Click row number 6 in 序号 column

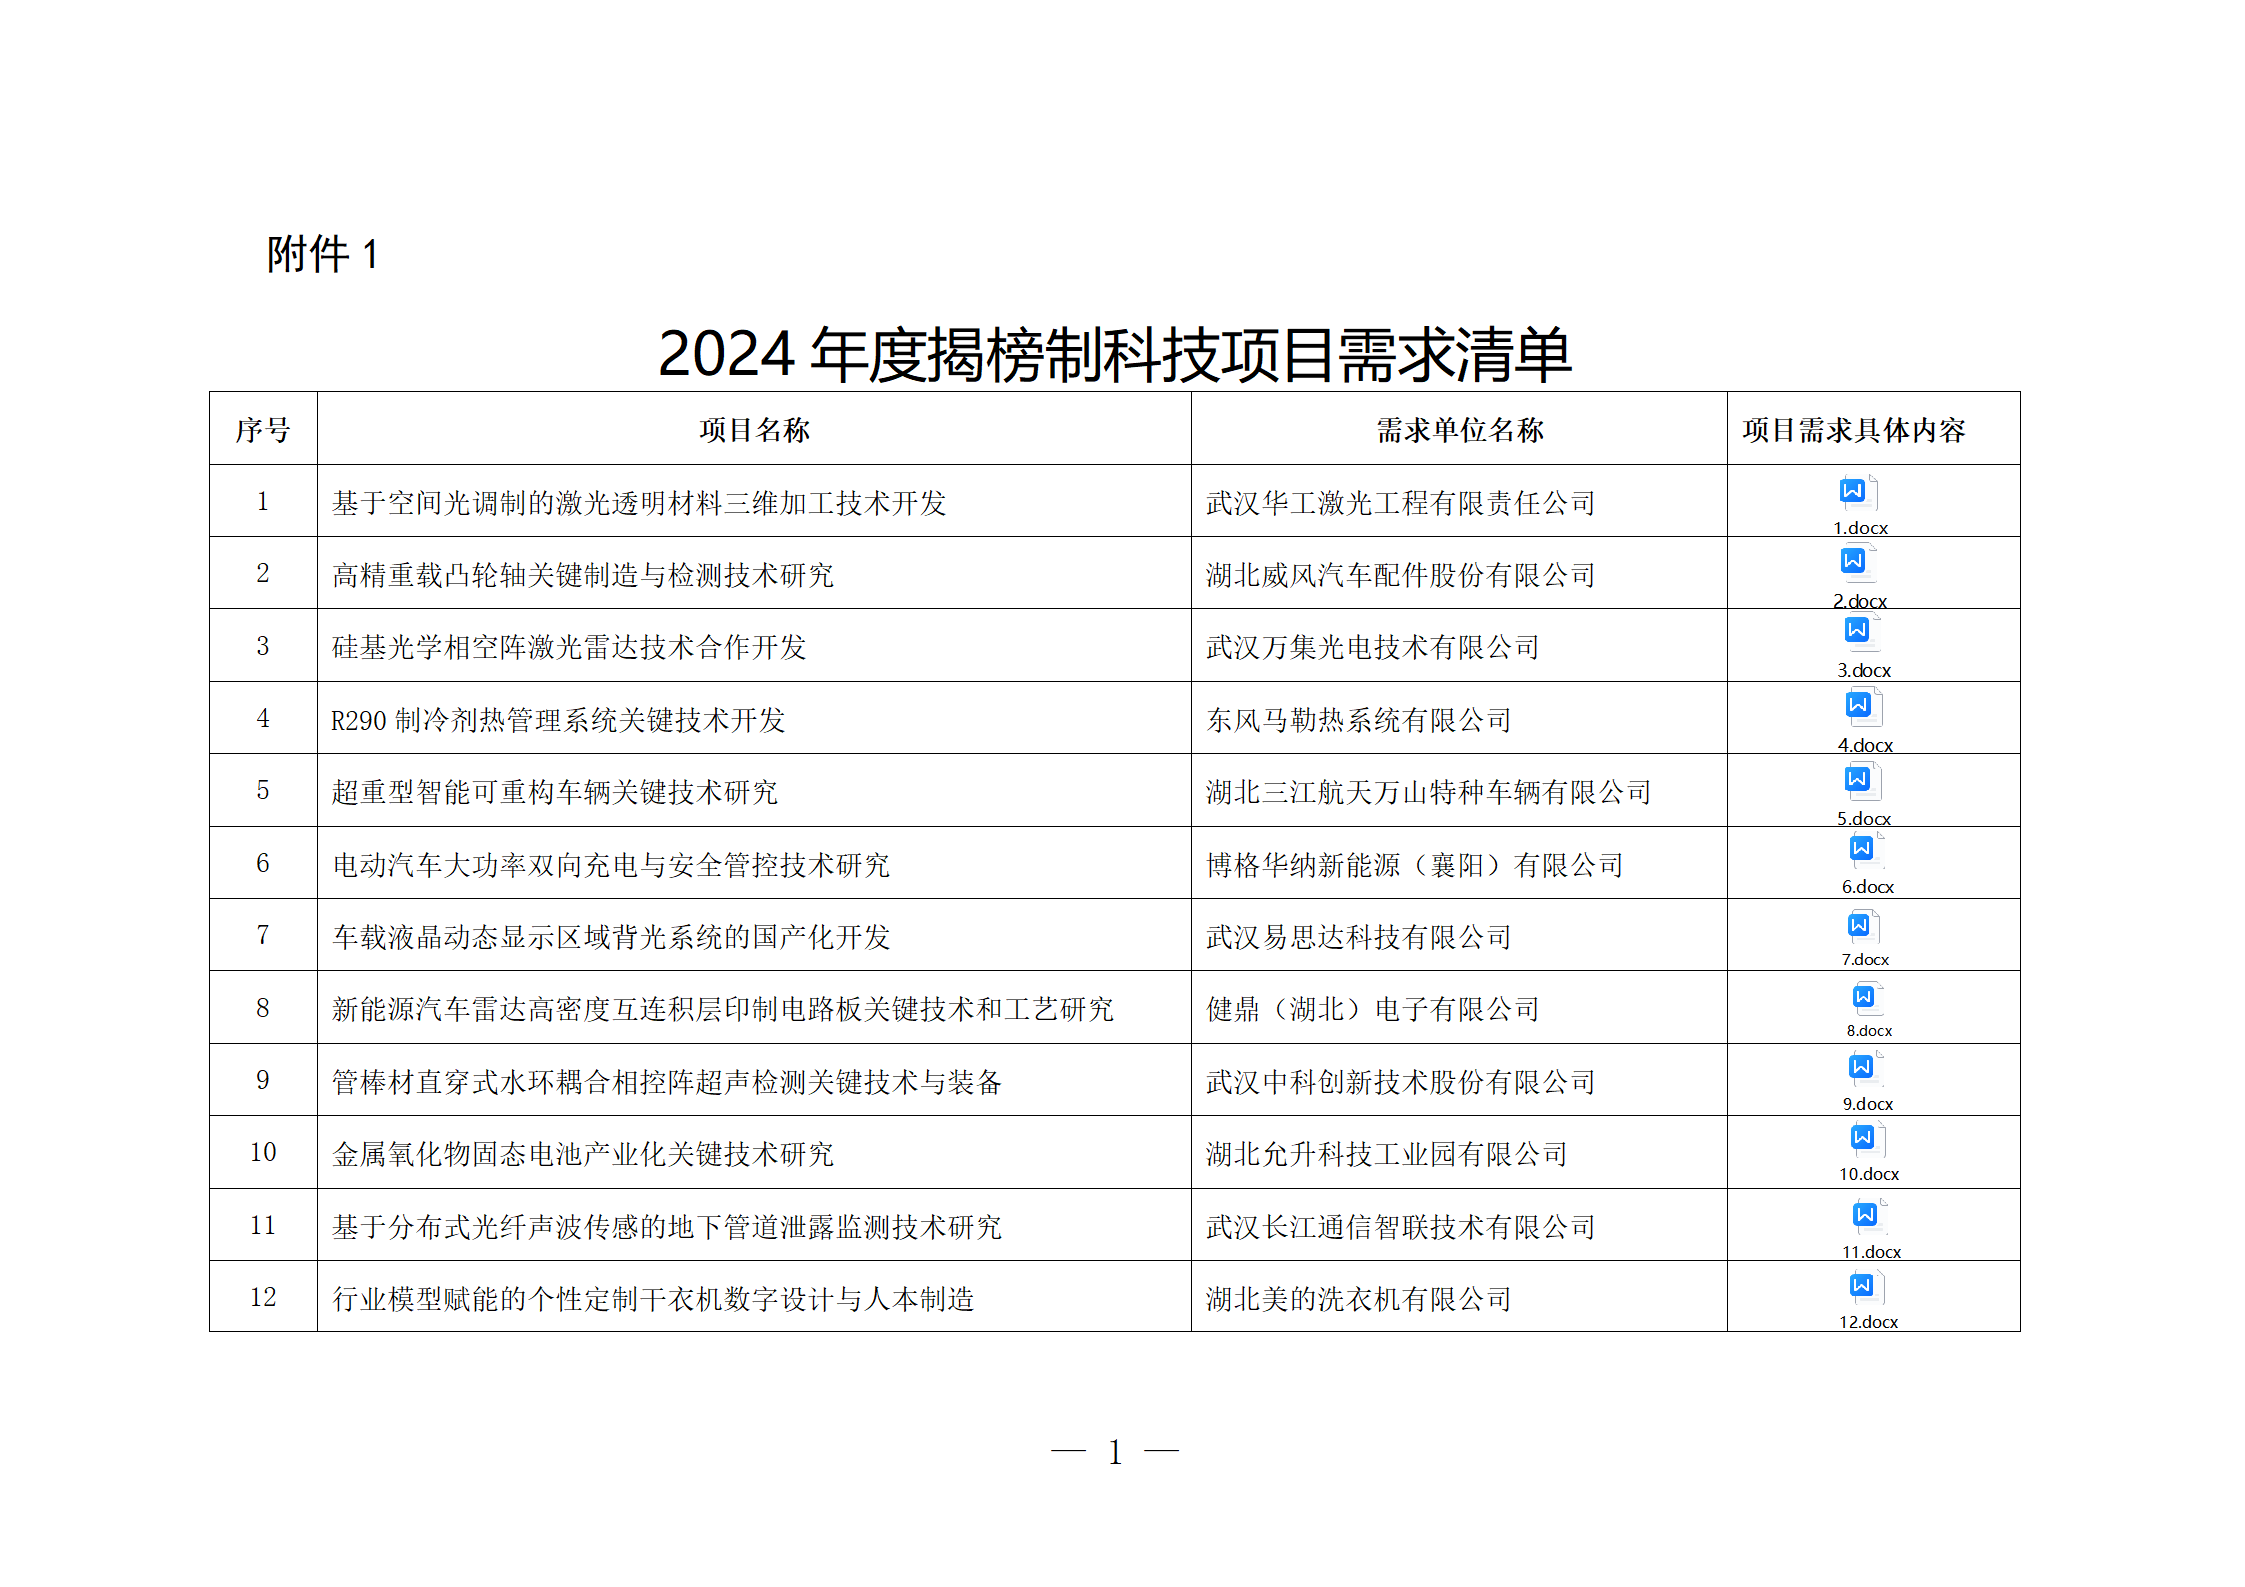click(x=263, y=863)
